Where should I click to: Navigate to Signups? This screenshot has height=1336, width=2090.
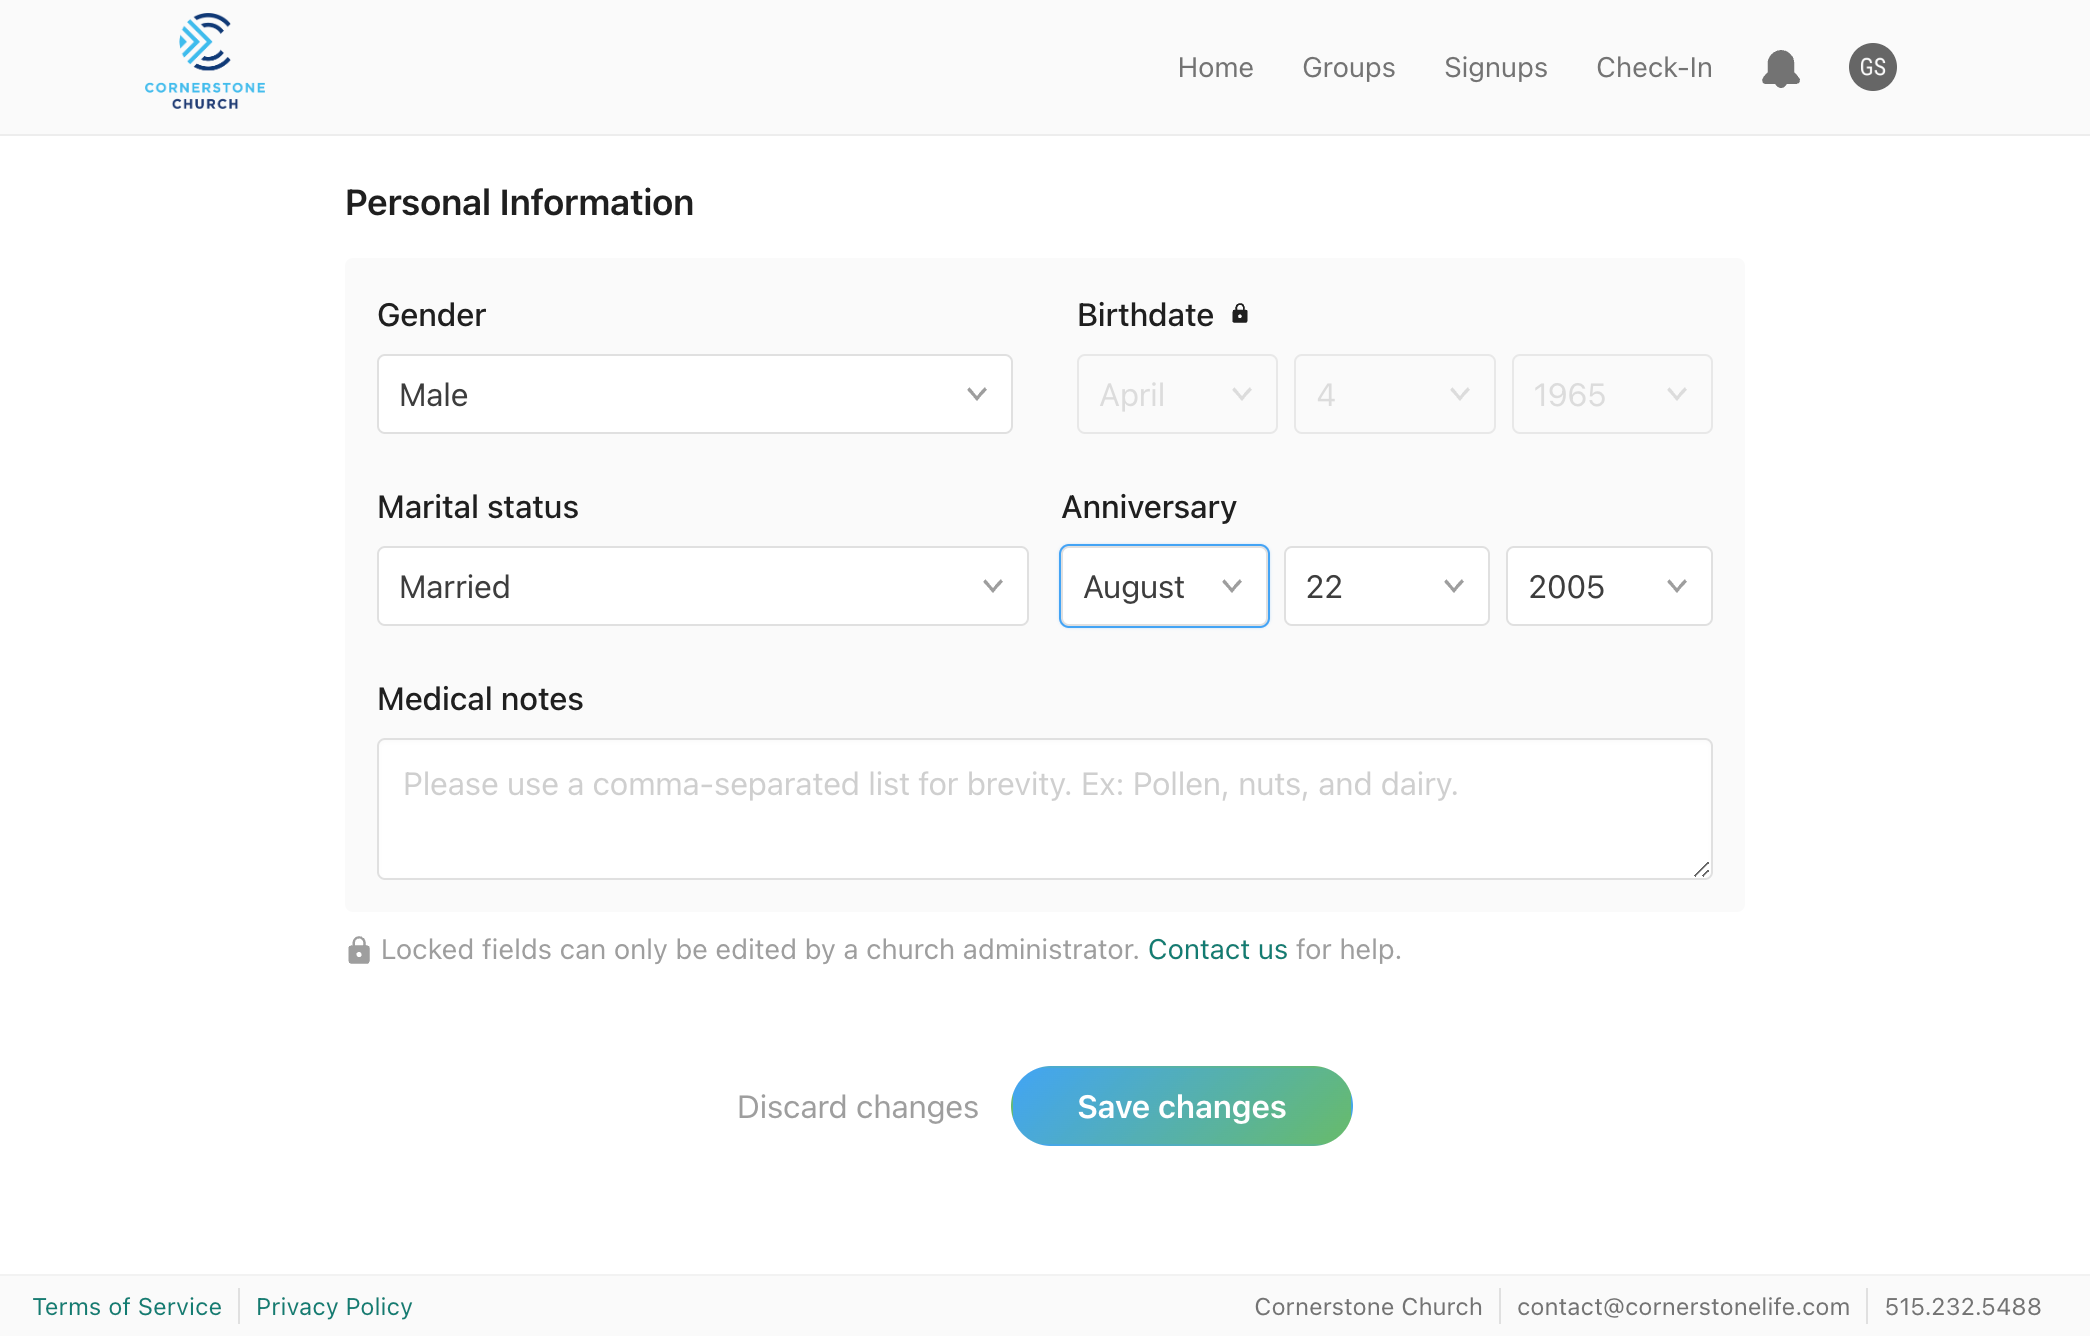click(1495, 67)
